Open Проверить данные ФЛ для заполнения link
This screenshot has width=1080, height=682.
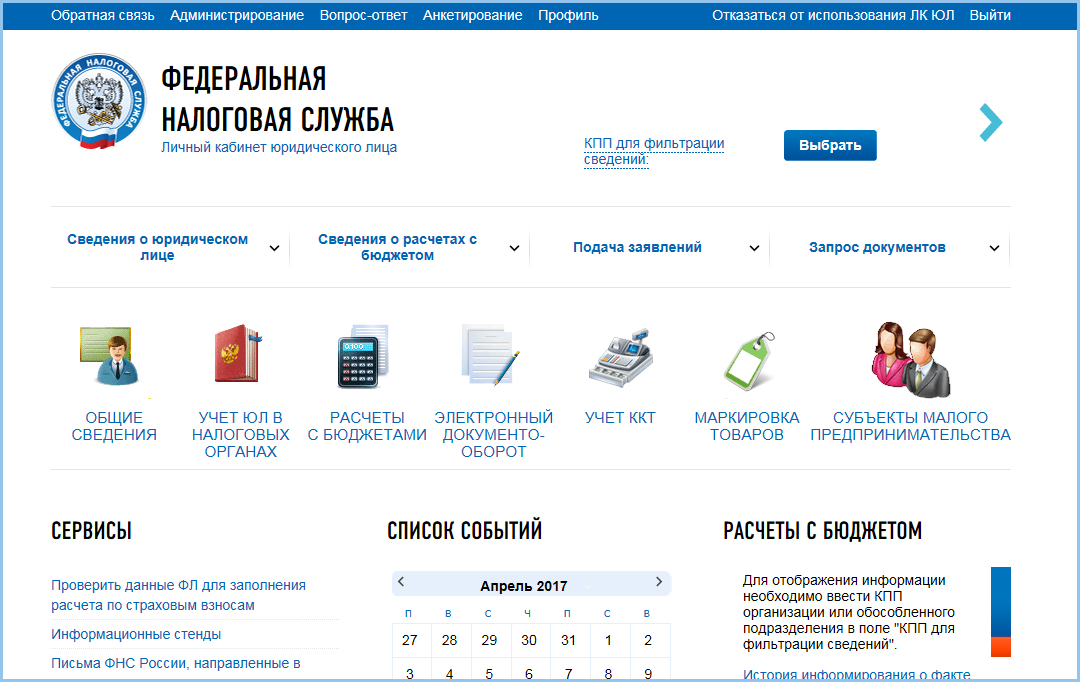[178, 595]
